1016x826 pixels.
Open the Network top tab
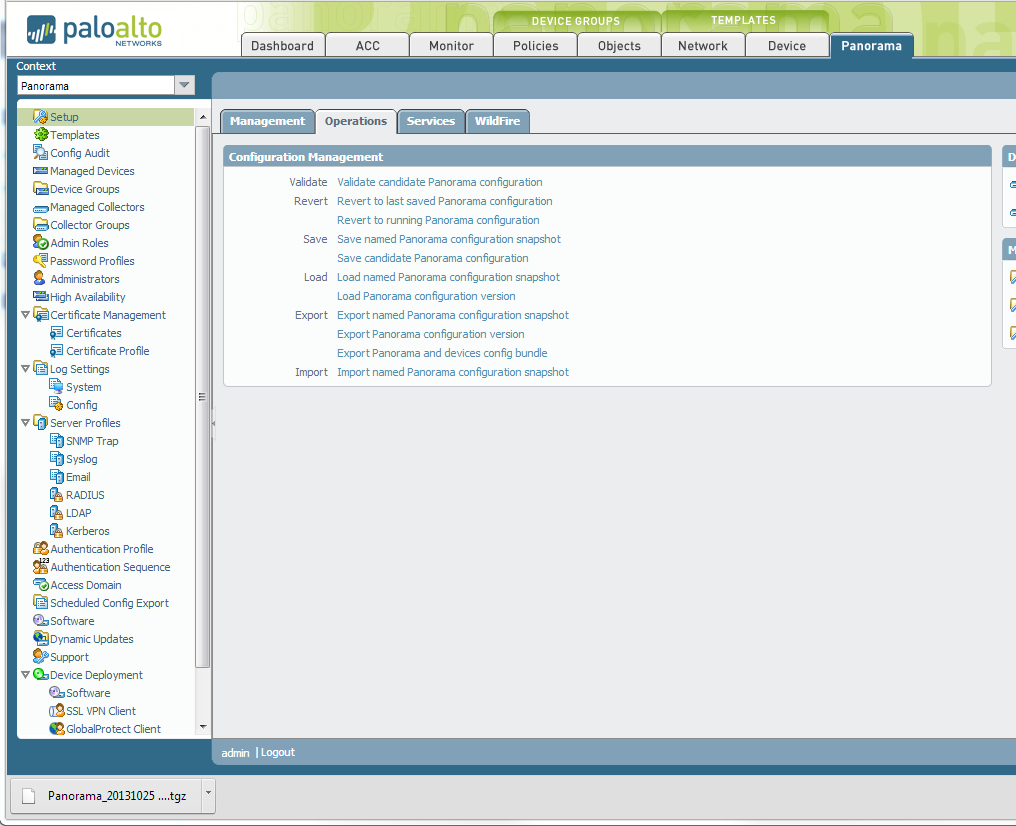click(703, 45)
